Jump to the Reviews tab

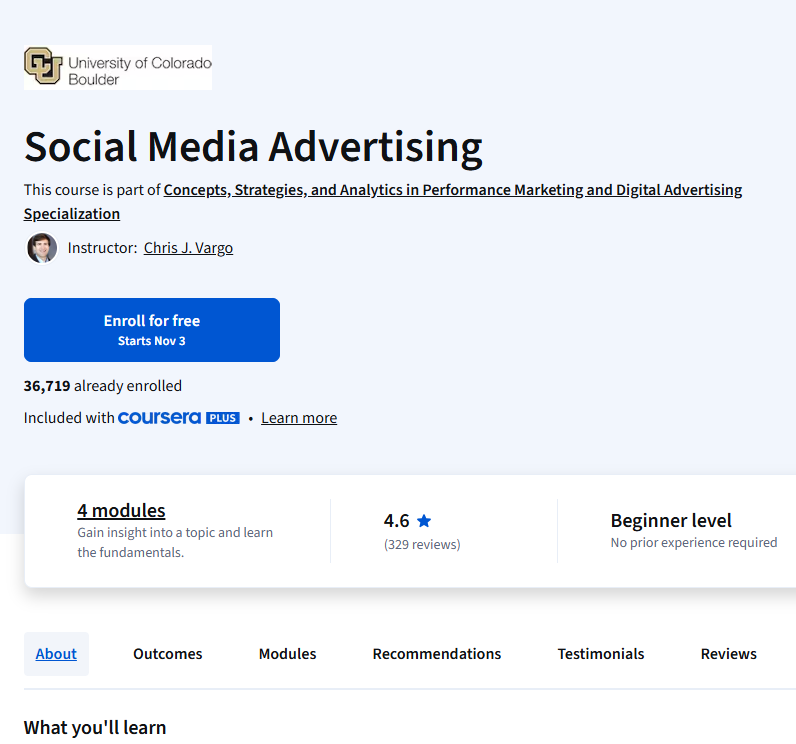pyautogui.click(x=728, y=654)
